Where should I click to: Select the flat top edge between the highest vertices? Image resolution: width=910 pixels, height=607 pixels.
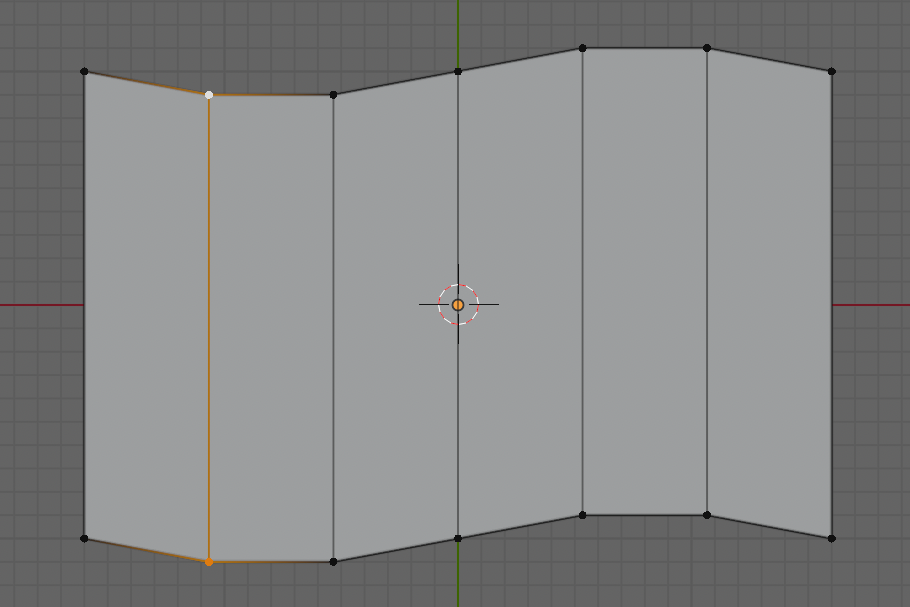click(645, 48)
